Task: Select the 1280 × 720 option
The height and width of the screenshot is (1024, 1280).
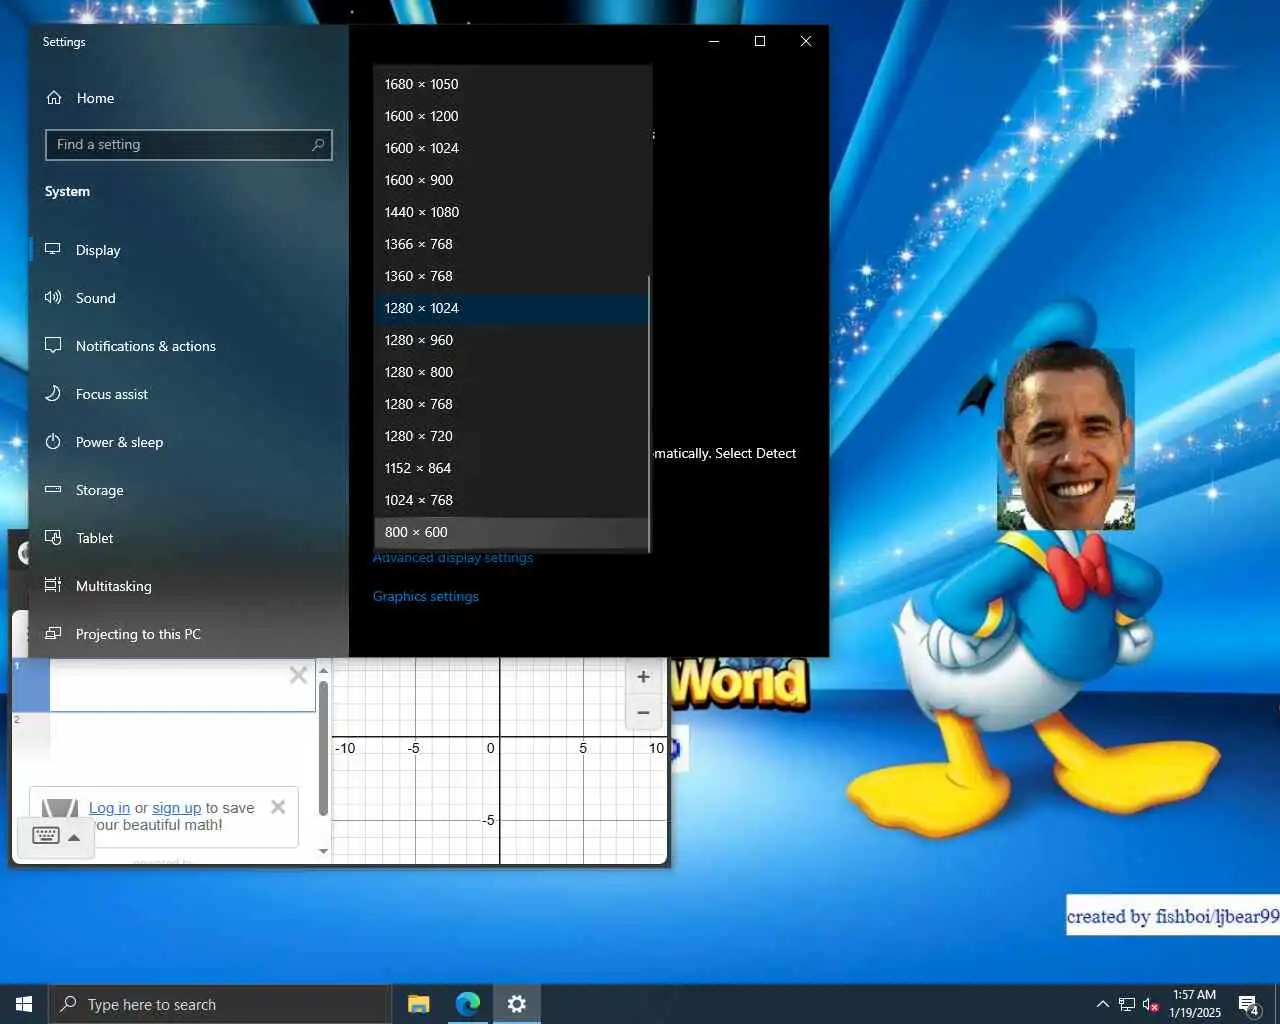Action: coord(512,436)
